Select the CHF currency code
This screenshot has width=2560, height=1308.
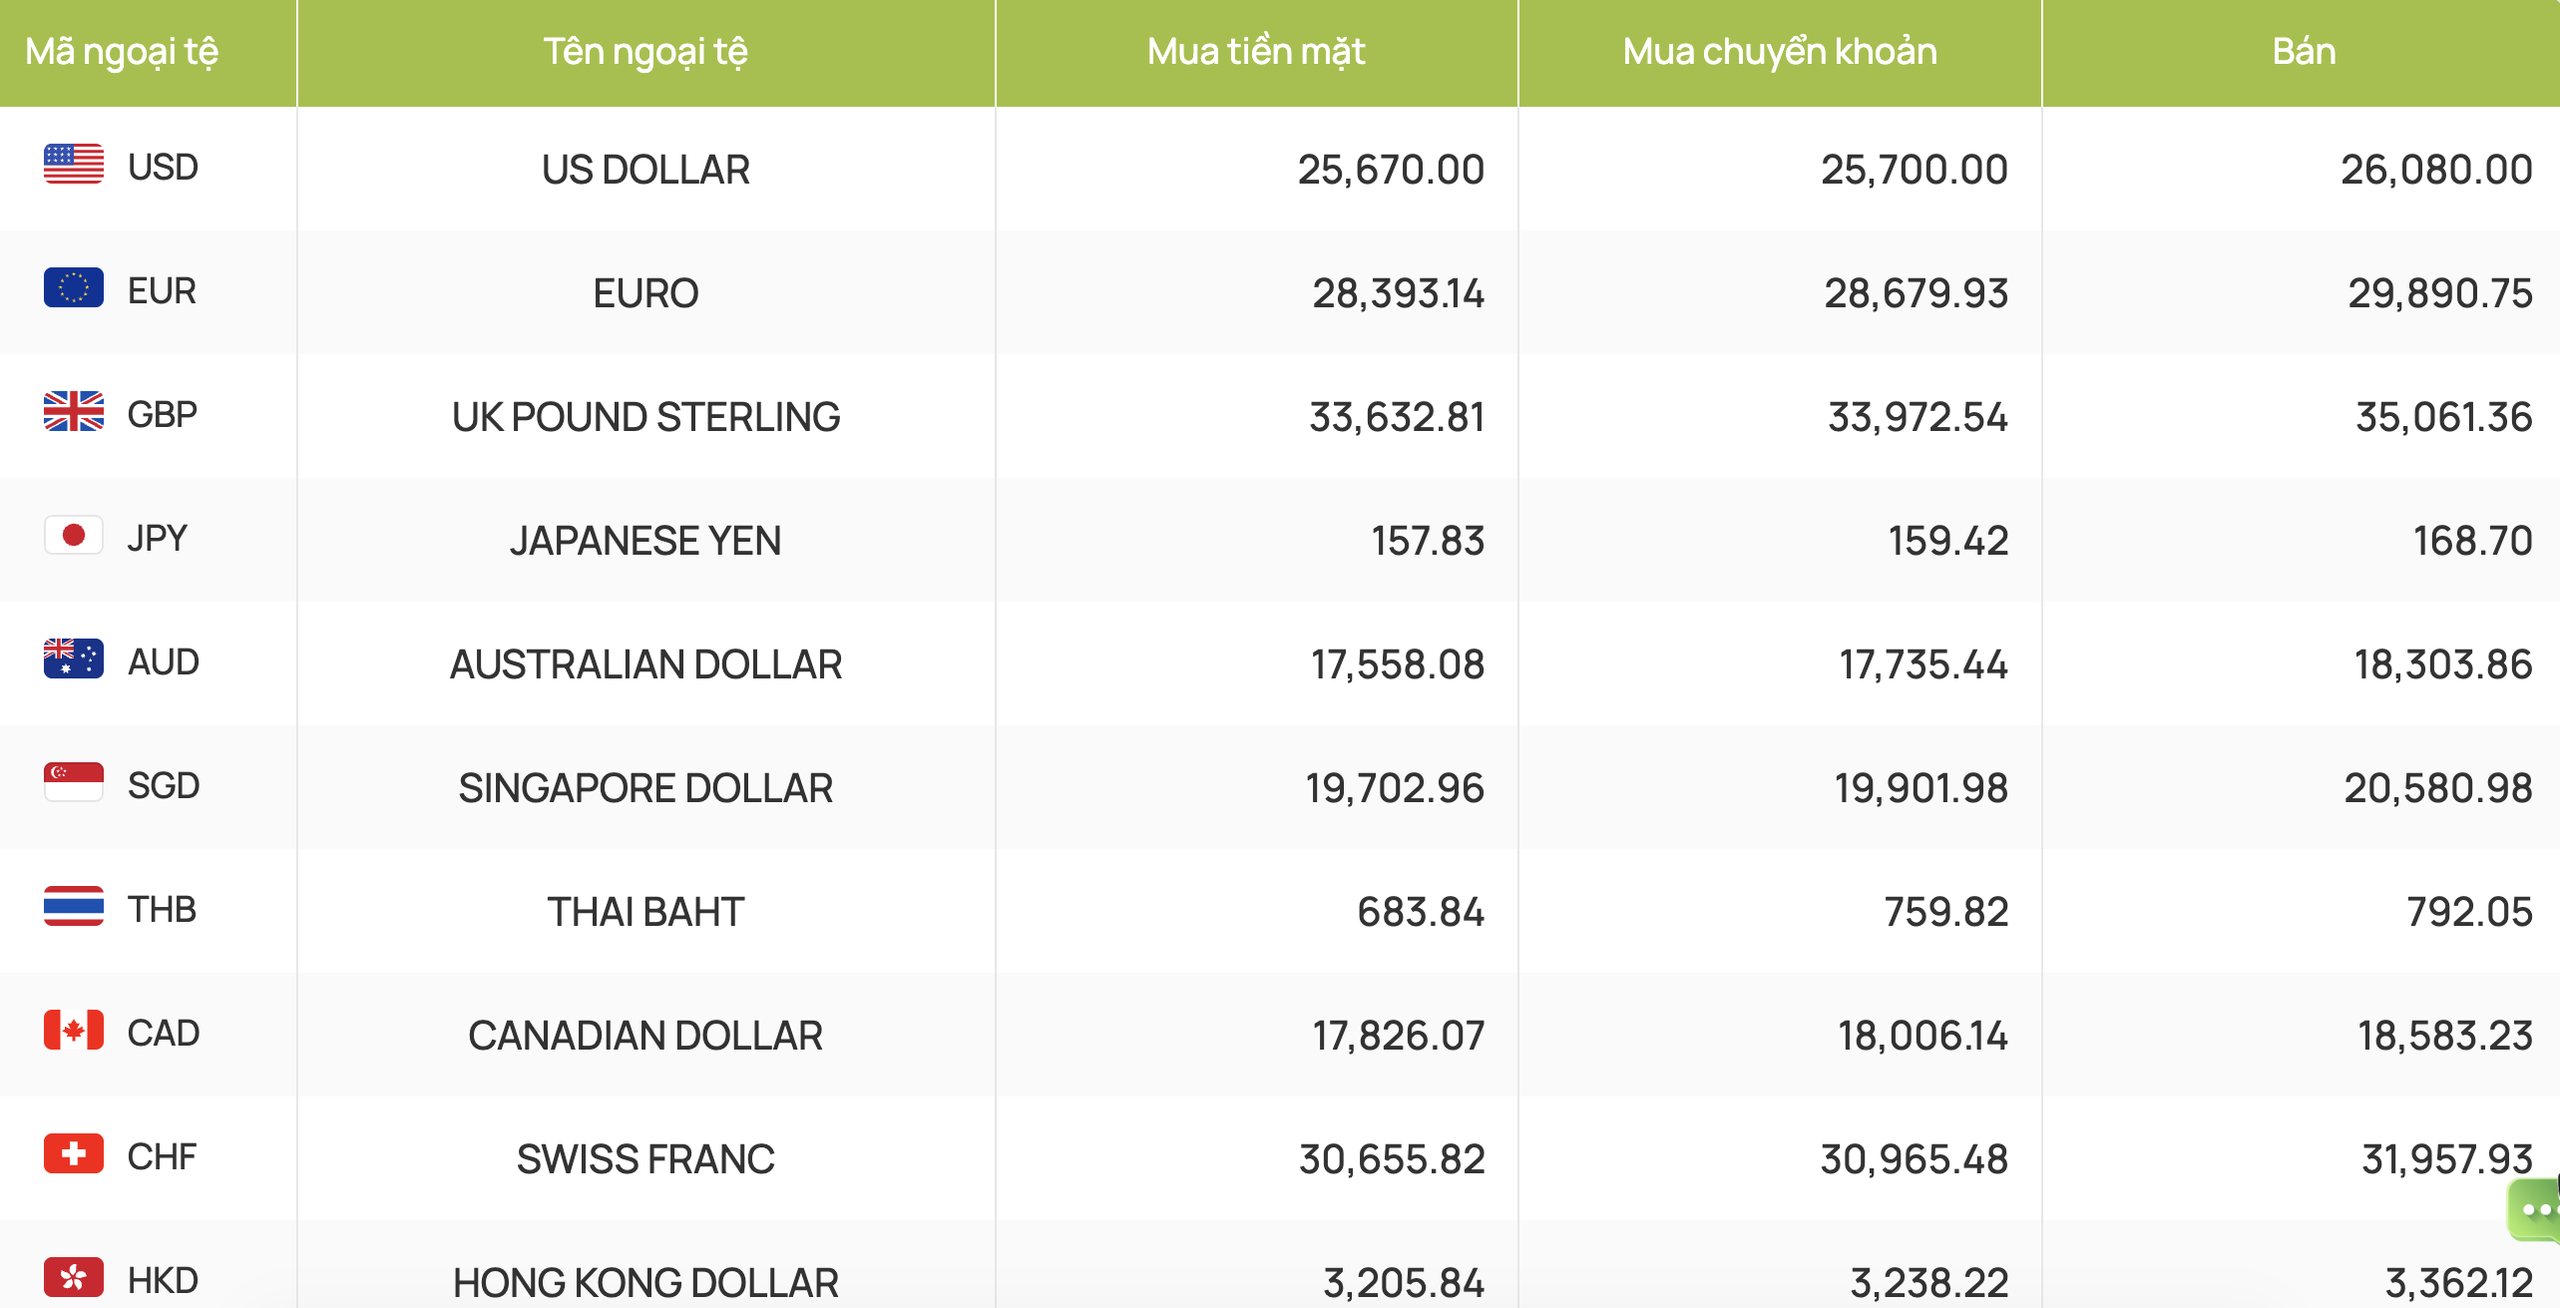click(161, 1156)
